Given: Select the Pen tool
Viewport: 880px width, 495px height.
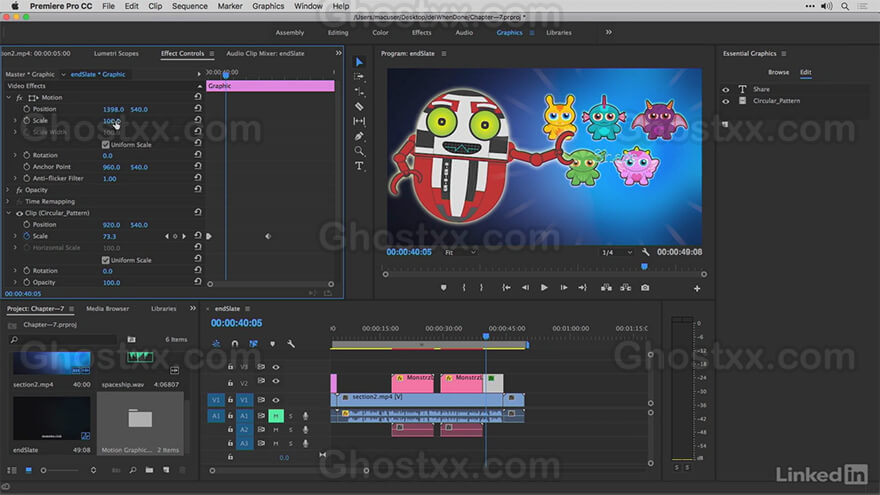Looking at the screenshot, I should (359, 136).
